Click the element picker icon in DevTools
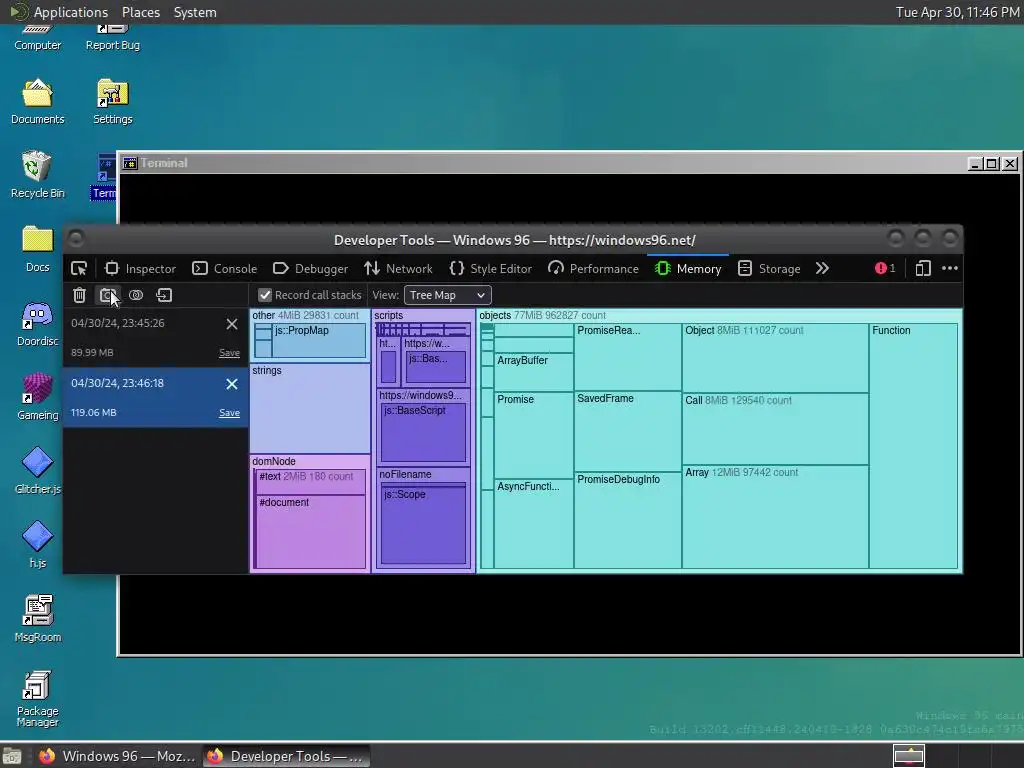 (79, 268)
